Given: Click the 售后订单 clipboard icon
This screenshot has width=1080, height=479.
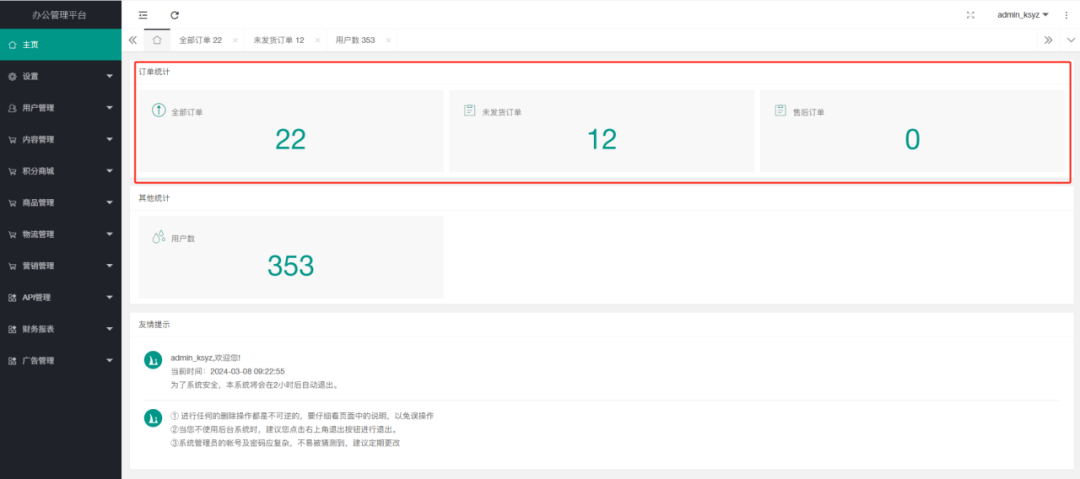Looking at the screenshot, I should (x=780, y=110).
